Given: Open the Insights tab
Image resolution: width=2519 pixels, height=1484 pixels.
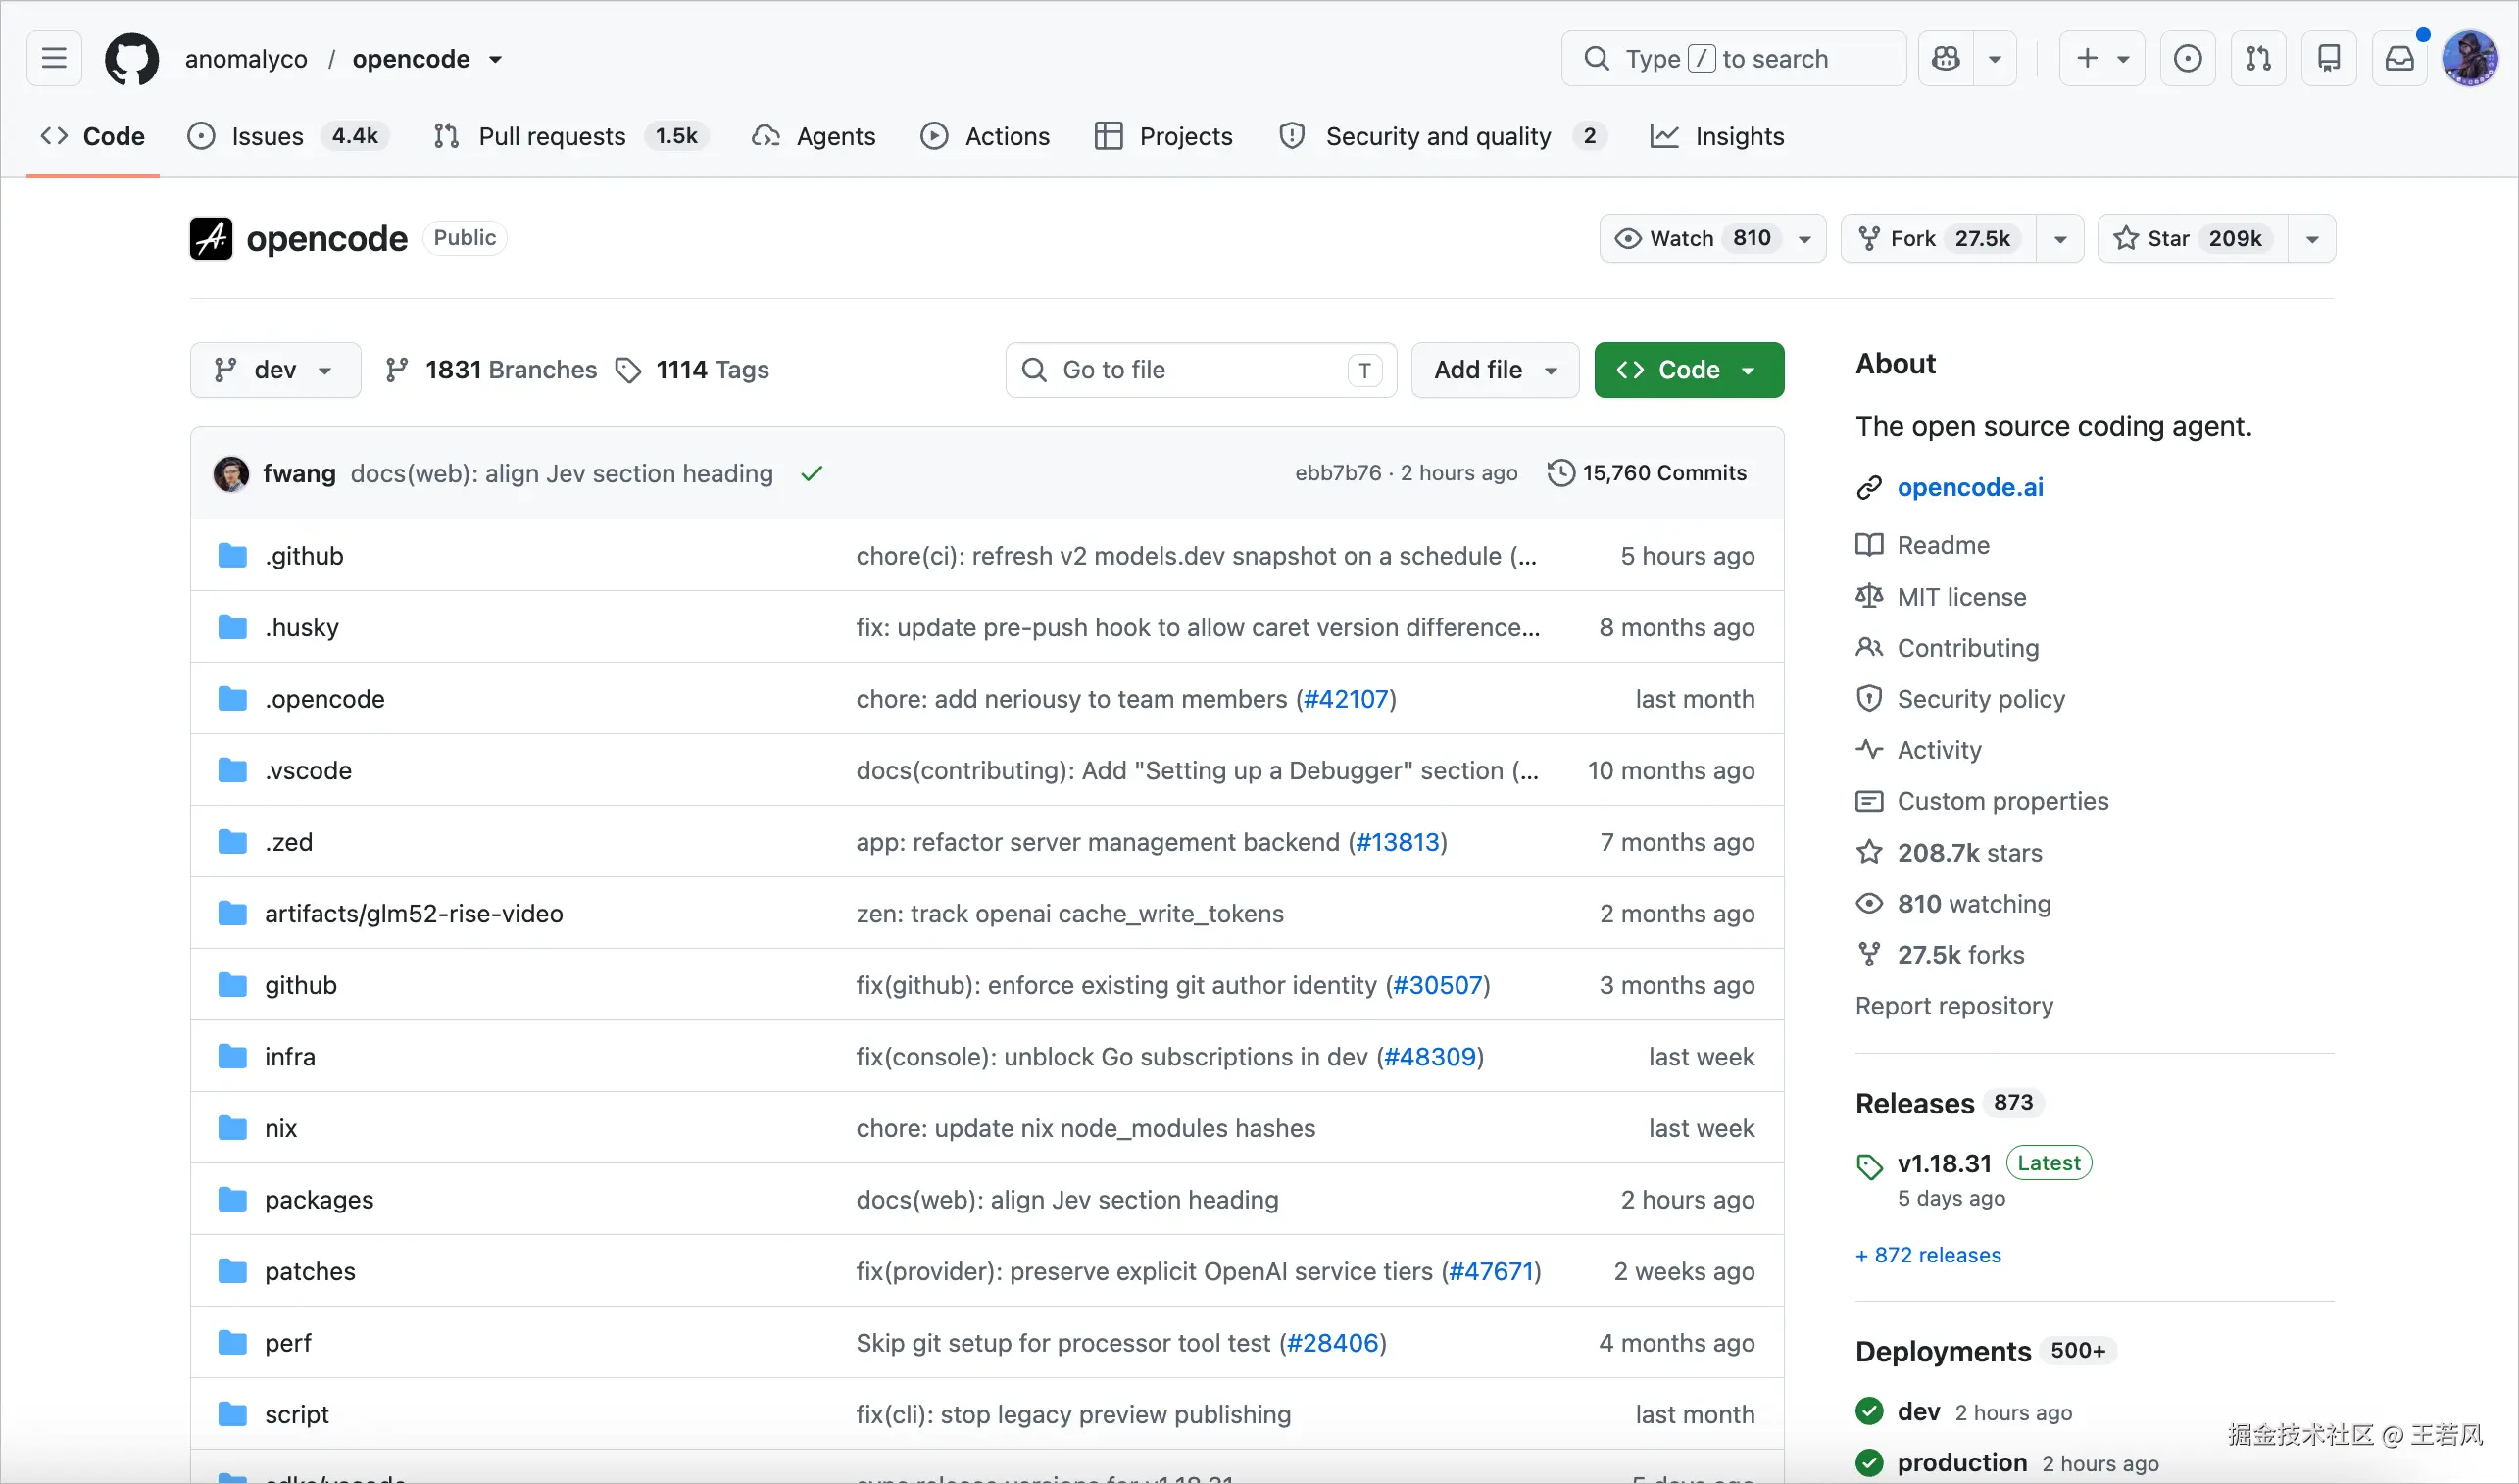Looking at the screenshot, I should (x=1717, y=136).
